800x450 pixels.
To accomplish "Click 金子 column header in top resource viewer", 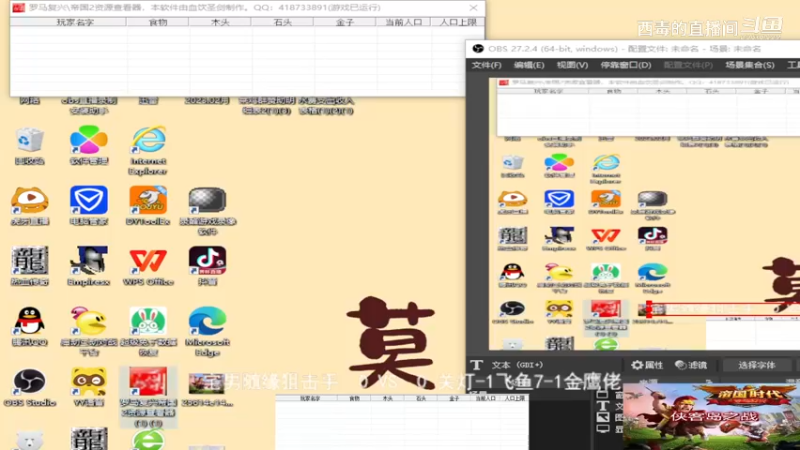I will pos(344,22).
